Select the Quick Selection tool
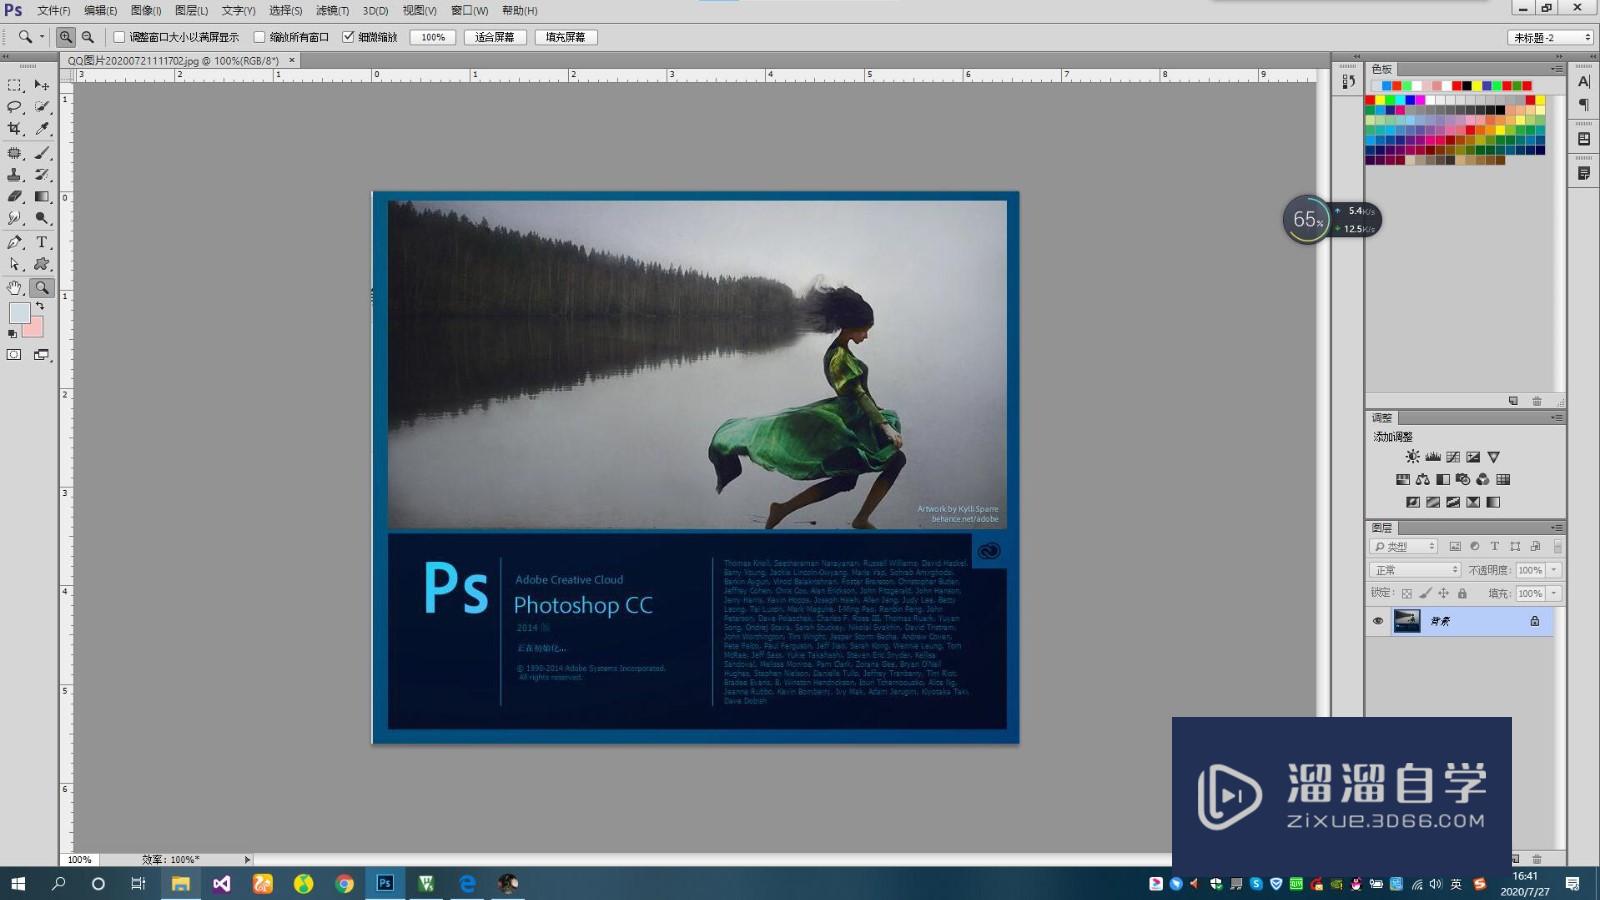1600x900 pixels. (x=41, y=107)
